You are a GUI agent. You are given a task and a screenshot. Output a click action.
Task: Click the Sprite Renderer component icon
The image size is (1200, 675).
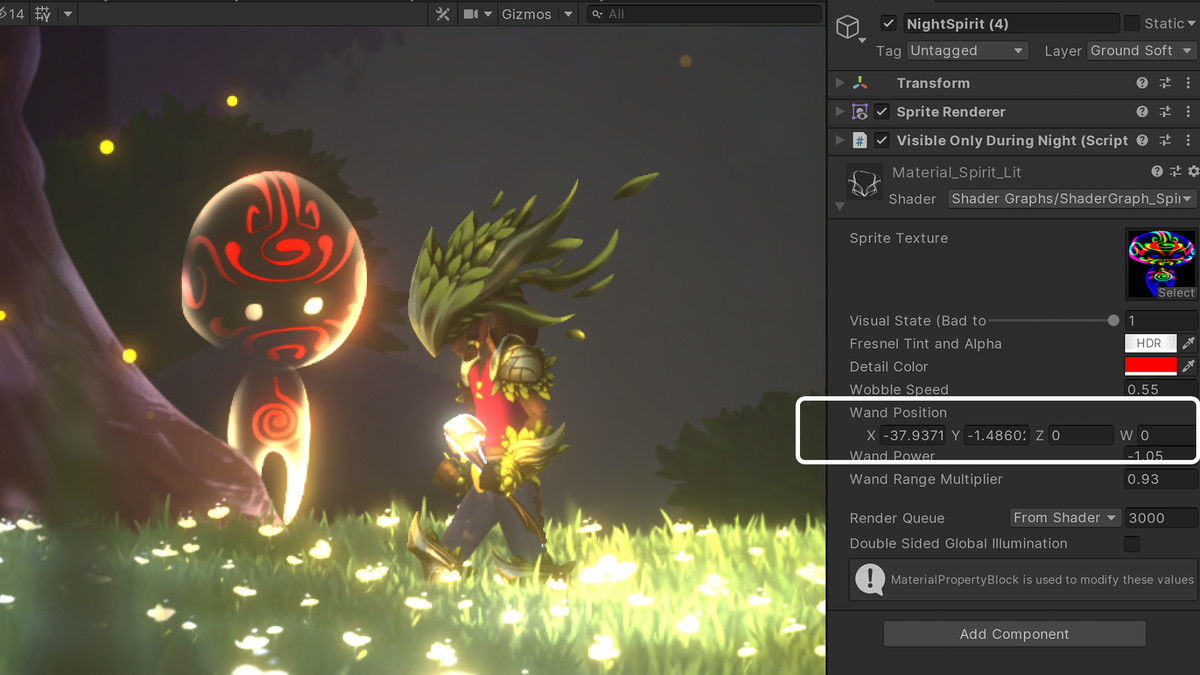860,112
